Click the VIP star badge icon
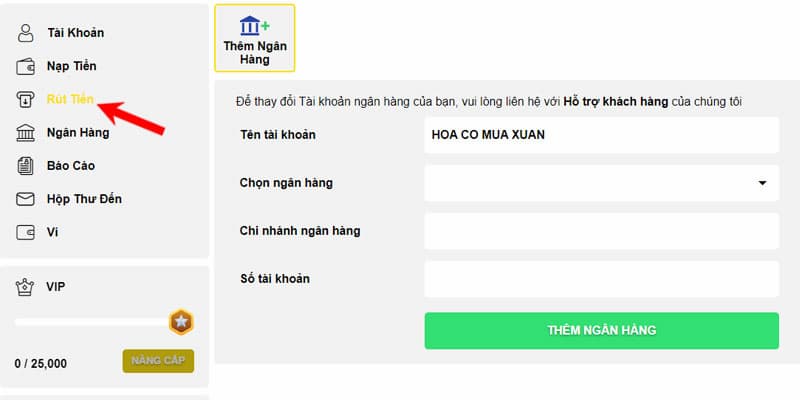The image size is (800, 400). [181, 322]
